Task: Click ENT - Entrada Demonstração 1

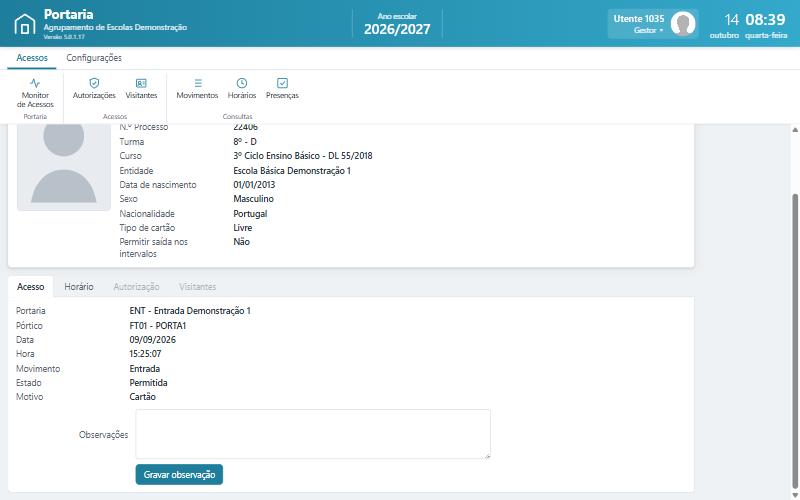Action: pos(190,311)
